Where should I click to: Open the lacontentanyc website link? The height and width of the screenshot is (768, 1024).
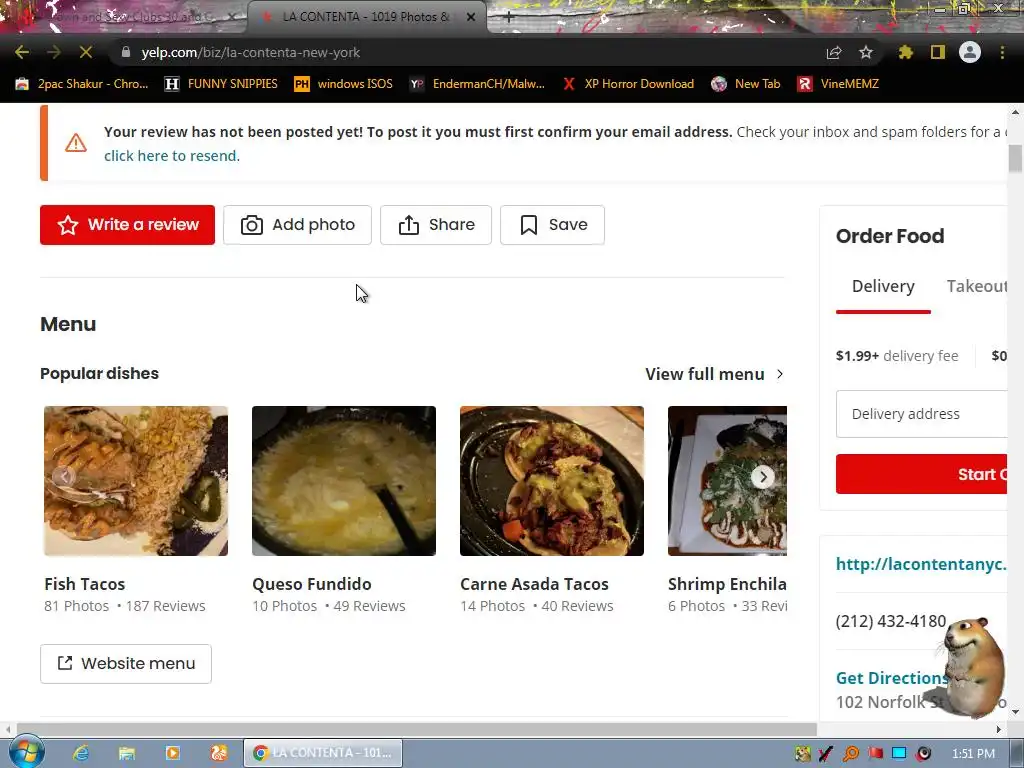pos(921,564)
